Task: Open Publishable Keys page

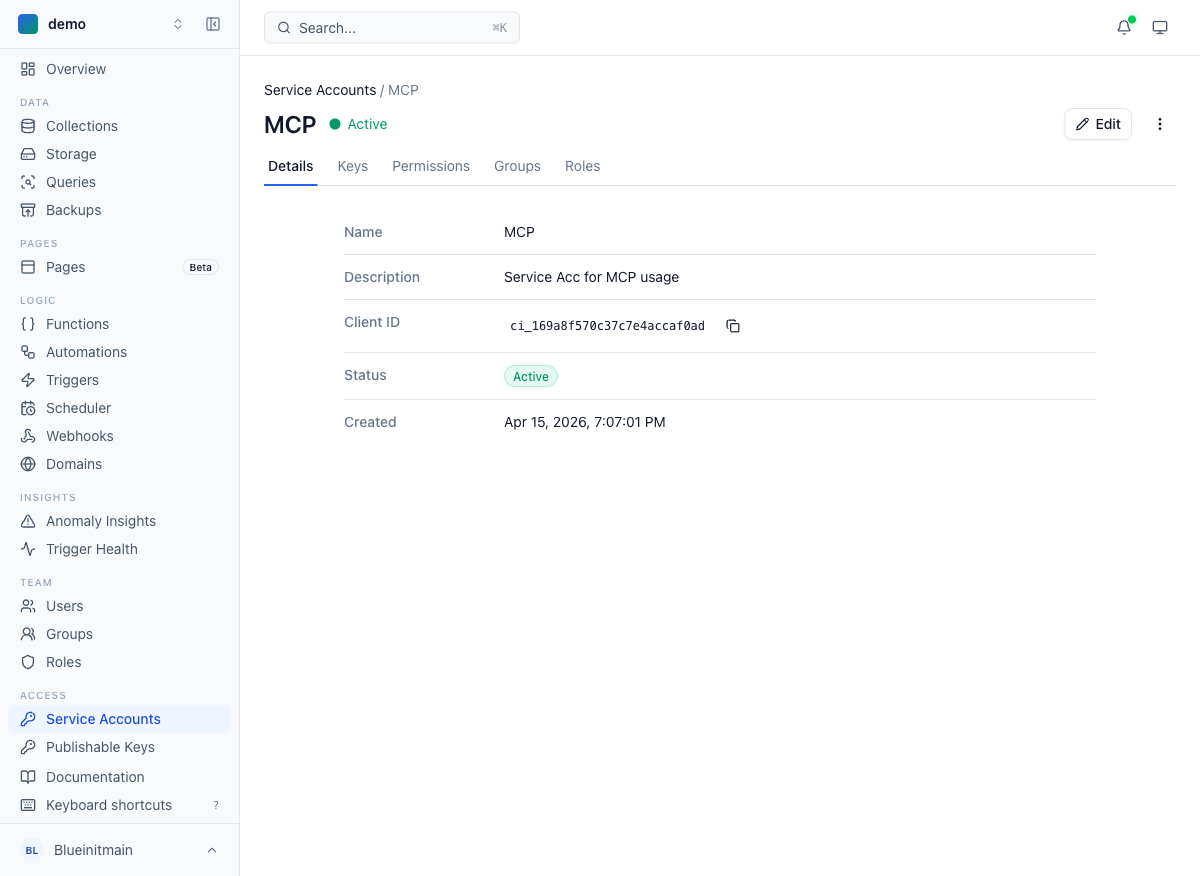Action: (119, 747)
